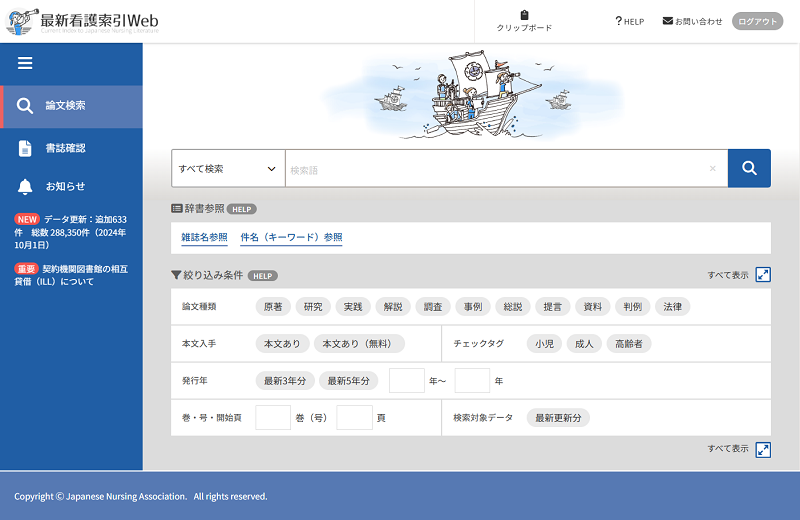Click the 最新看護索引Web logo
The image size is (800, 520).
coord(83,21)
